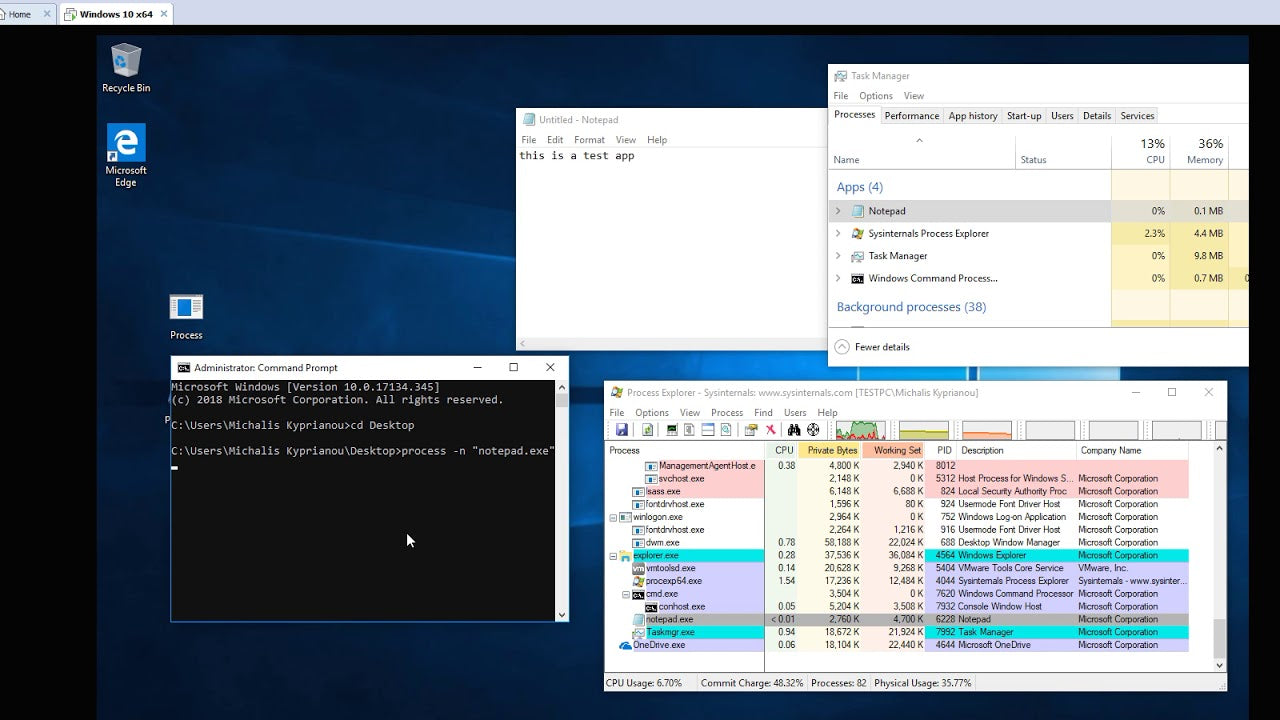
Task: Collapse the explorer.exe process tree
Action: pos(614,556)
